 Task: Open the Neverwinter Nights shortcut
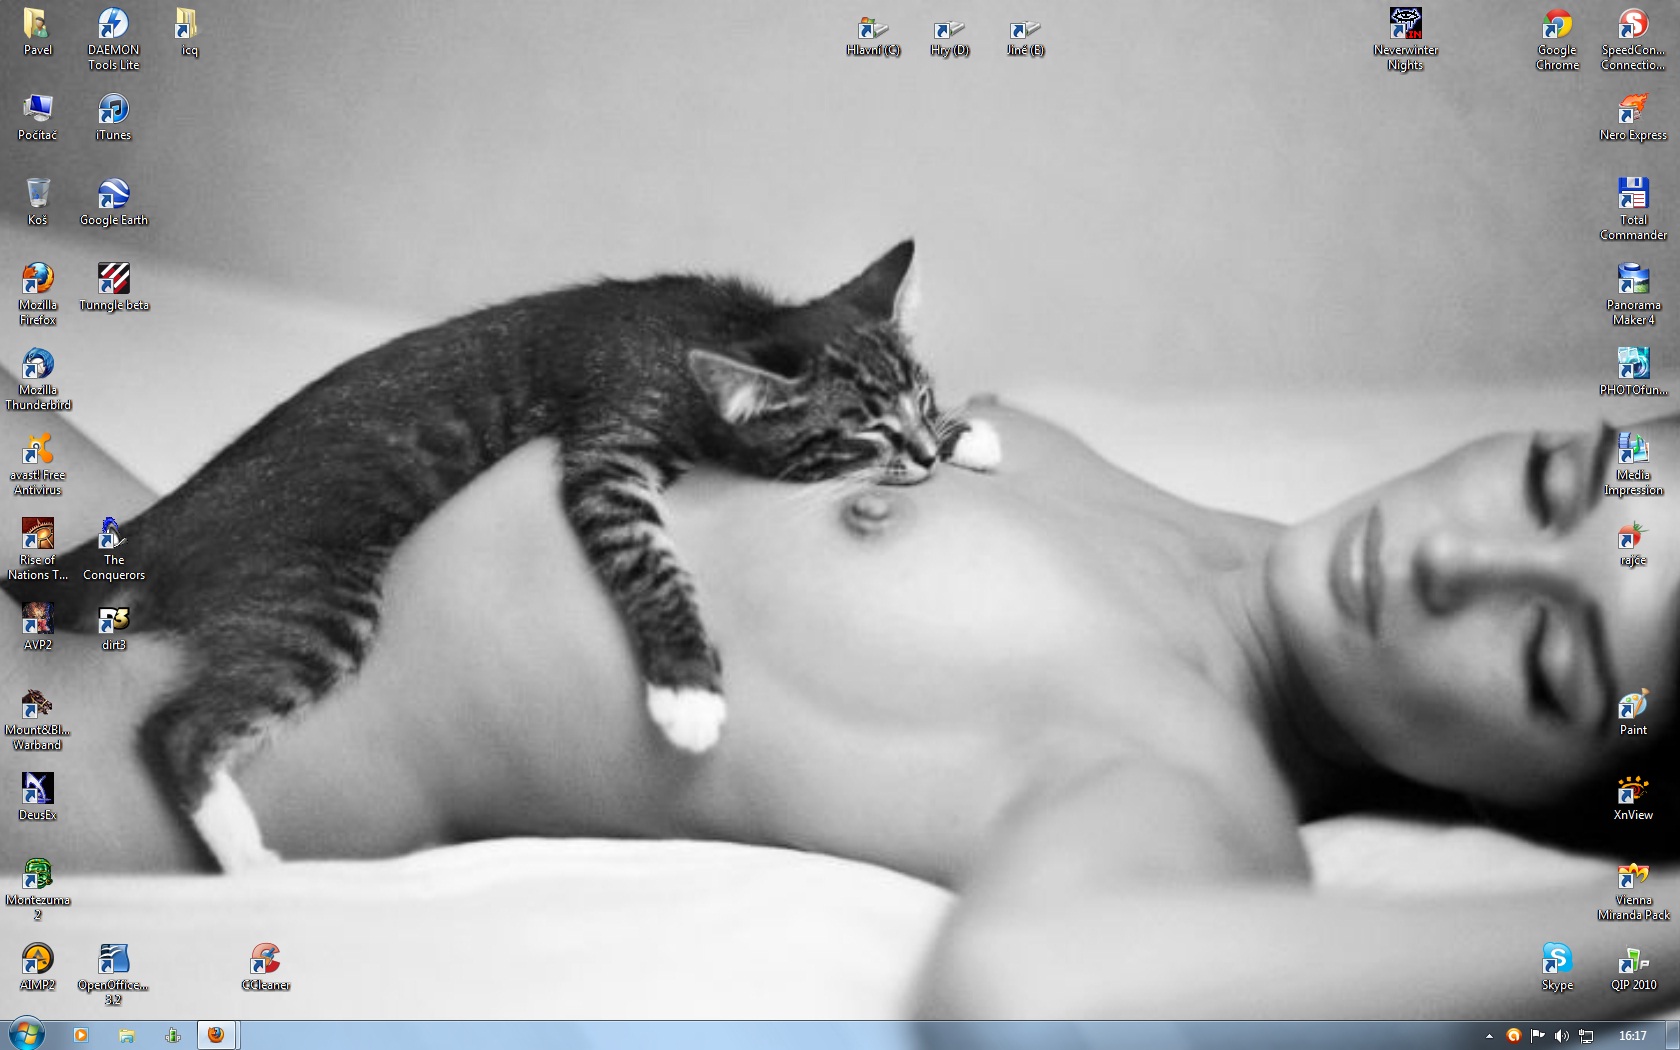pyautogui.click(x=1405, y=25)
